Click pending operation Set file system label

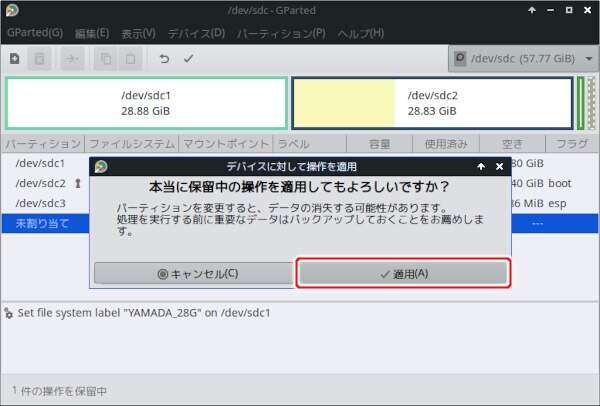click(x=144, y=313)
